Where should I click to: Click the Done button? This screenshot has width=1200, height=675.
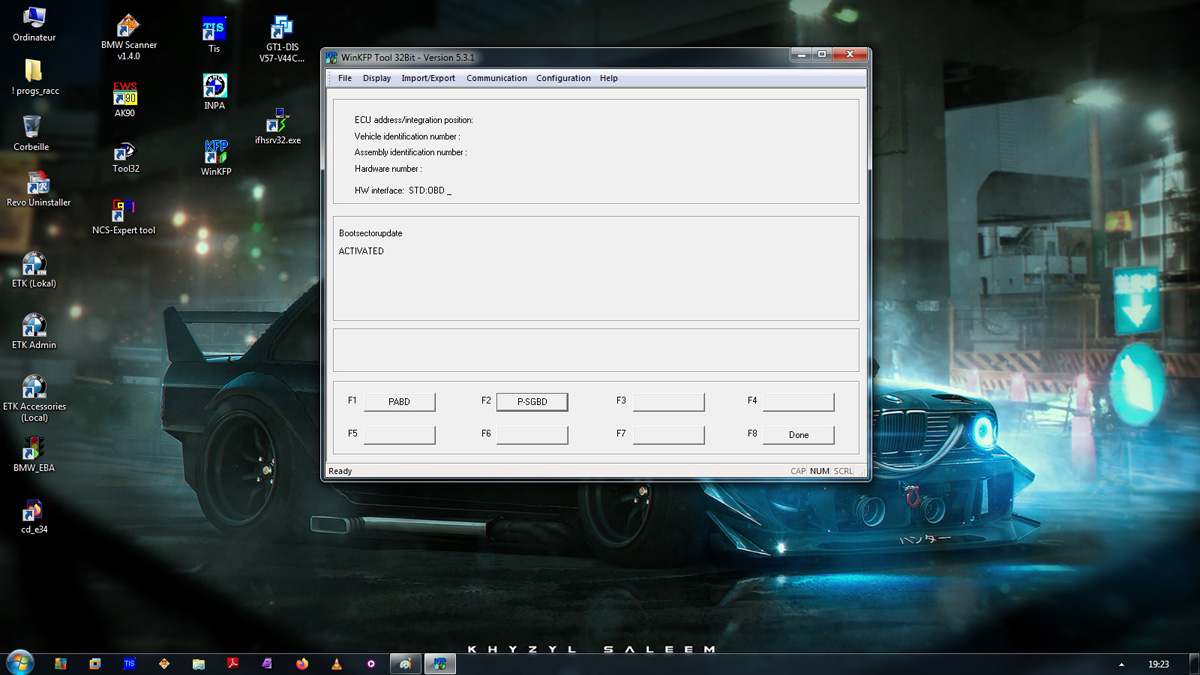coord(798,435)
